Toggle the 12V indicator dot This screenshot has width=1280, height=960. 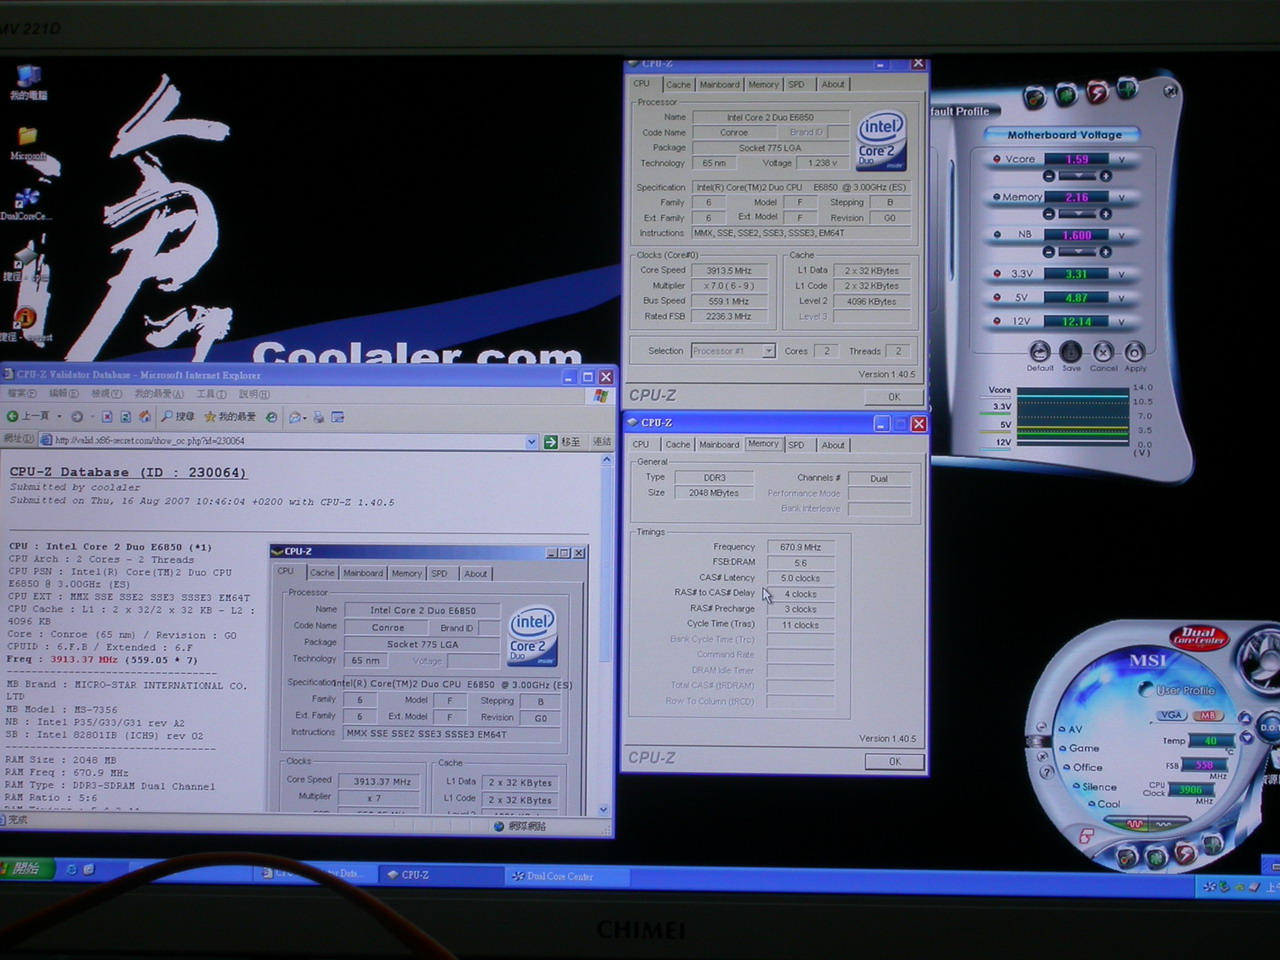pos(997,321)
